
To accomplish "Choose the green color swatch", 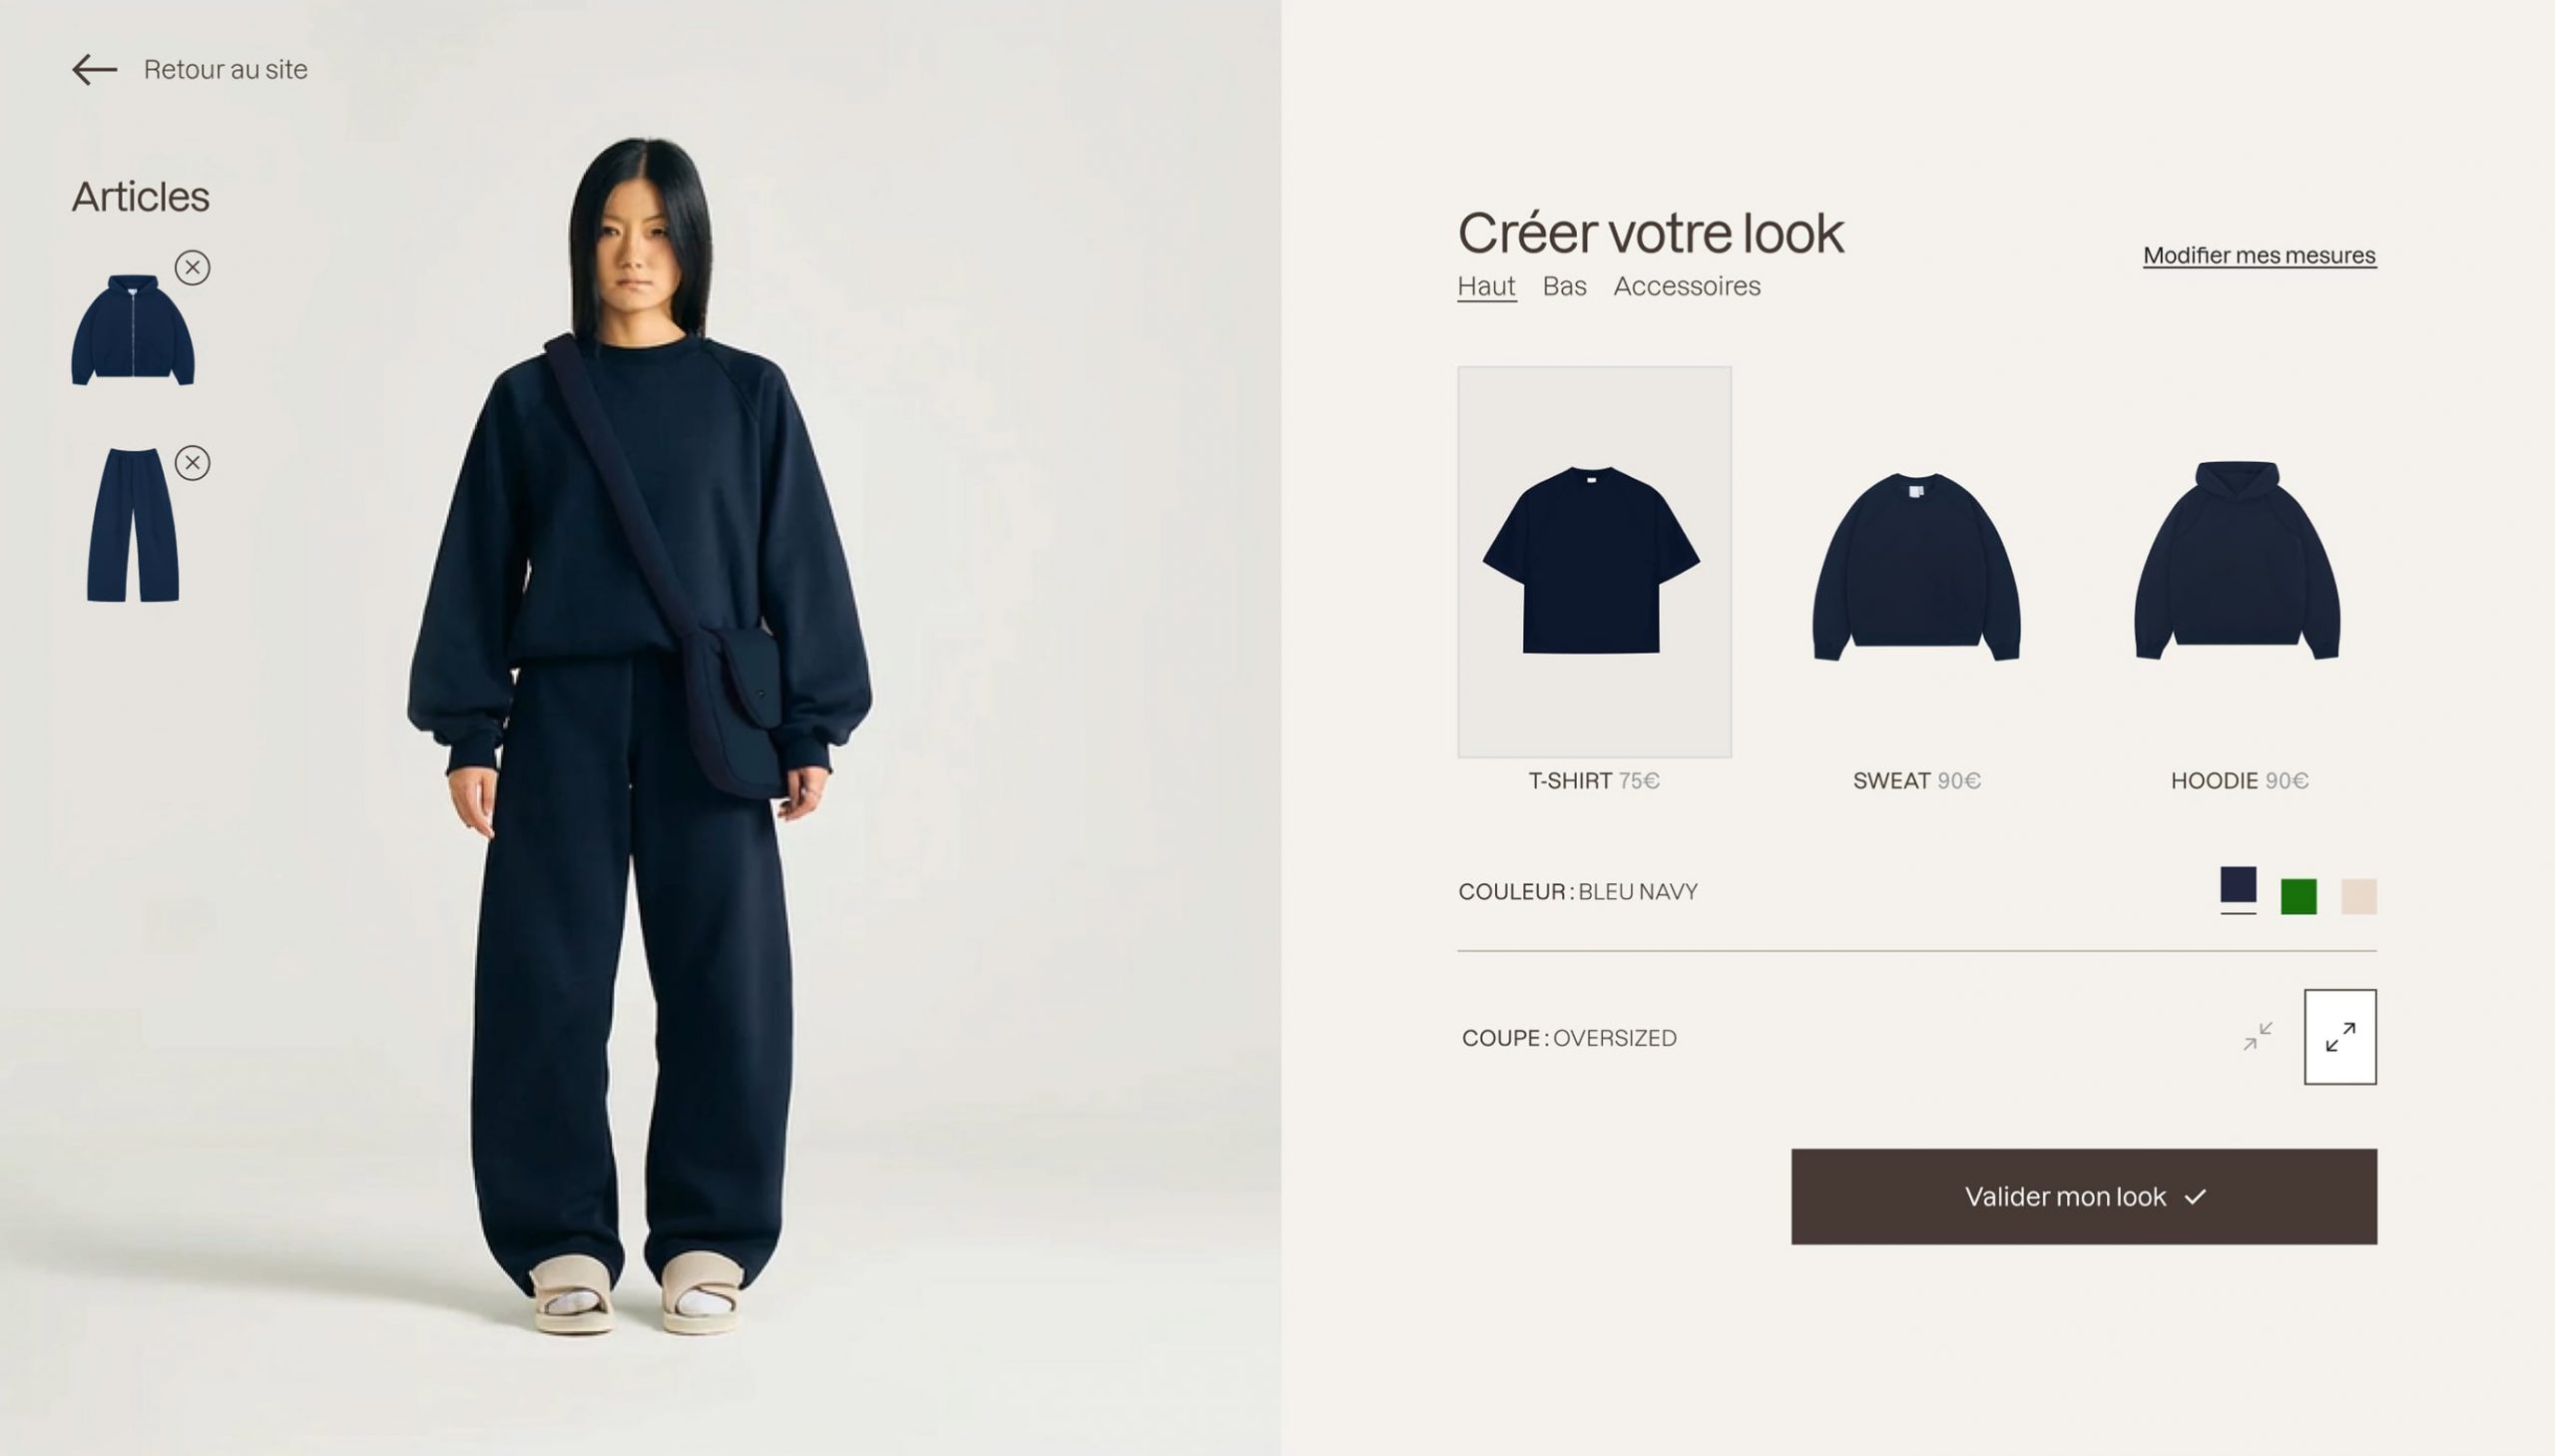I will (x=2298, y=896).
